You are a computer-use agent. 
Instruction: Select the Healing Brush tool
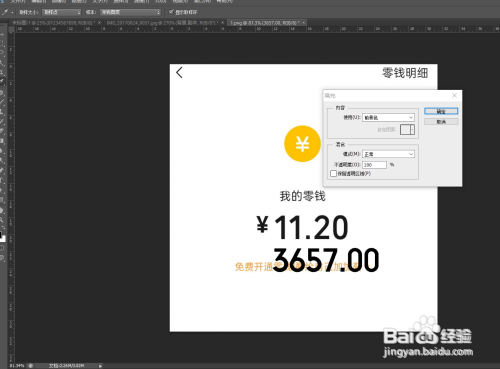coord(2,92)
